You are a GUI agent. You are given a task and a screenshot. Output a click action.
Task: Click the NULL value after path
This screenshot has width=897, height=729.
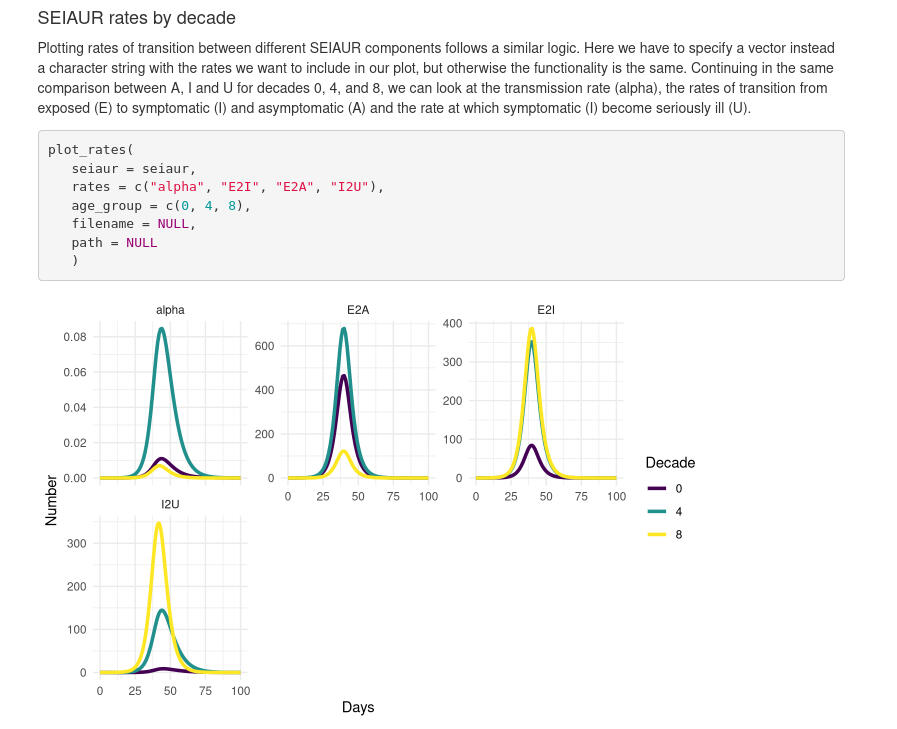tap(141, 243)
